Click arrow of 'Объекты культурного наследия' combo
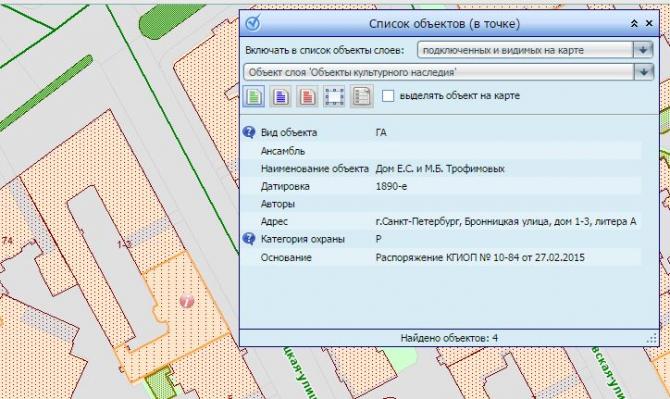Screen dimensions: 670x399 [644, 72]
